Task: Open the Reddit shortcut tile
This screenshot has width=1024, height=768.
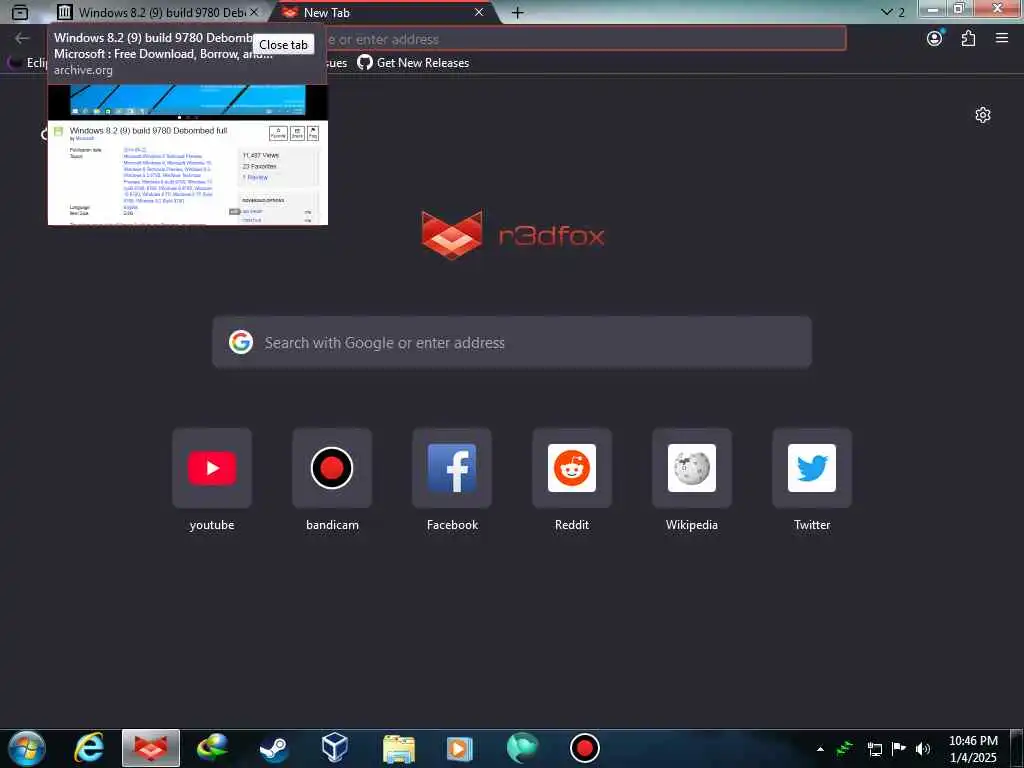Action: tap(572, 468)
